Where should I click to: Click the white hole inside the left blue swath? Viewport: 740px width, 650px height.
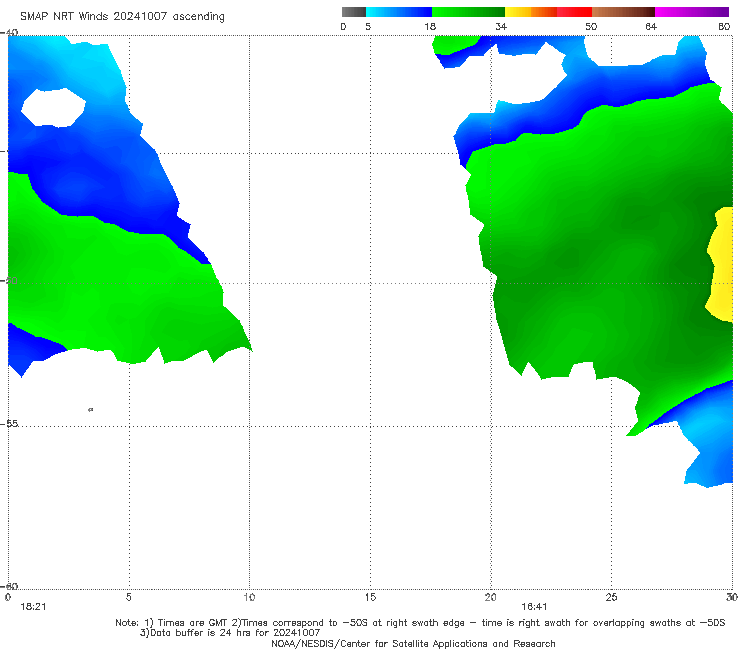click(53, 108)
